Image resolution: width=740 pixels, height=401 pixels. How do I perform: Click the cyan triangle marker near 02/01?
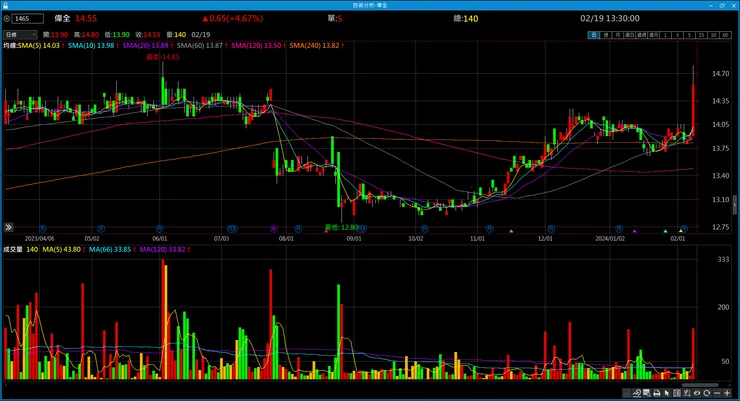tap(665, 231)
